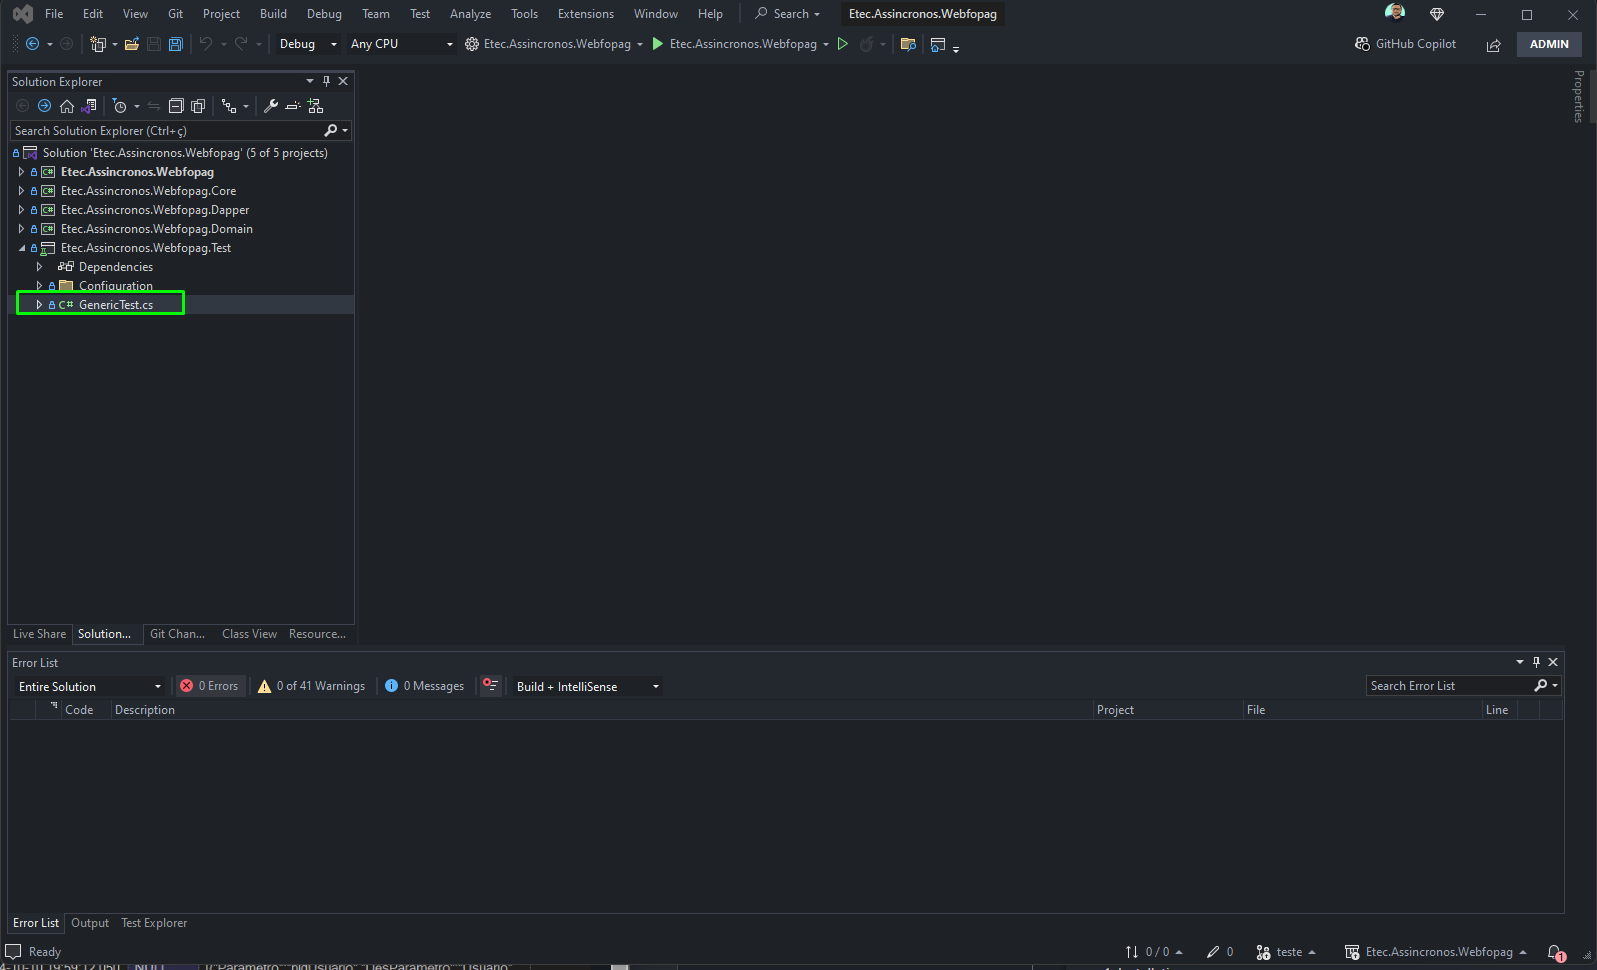Open GitHub Copilot in the title bar
1597x970 pixels.
1405,44
